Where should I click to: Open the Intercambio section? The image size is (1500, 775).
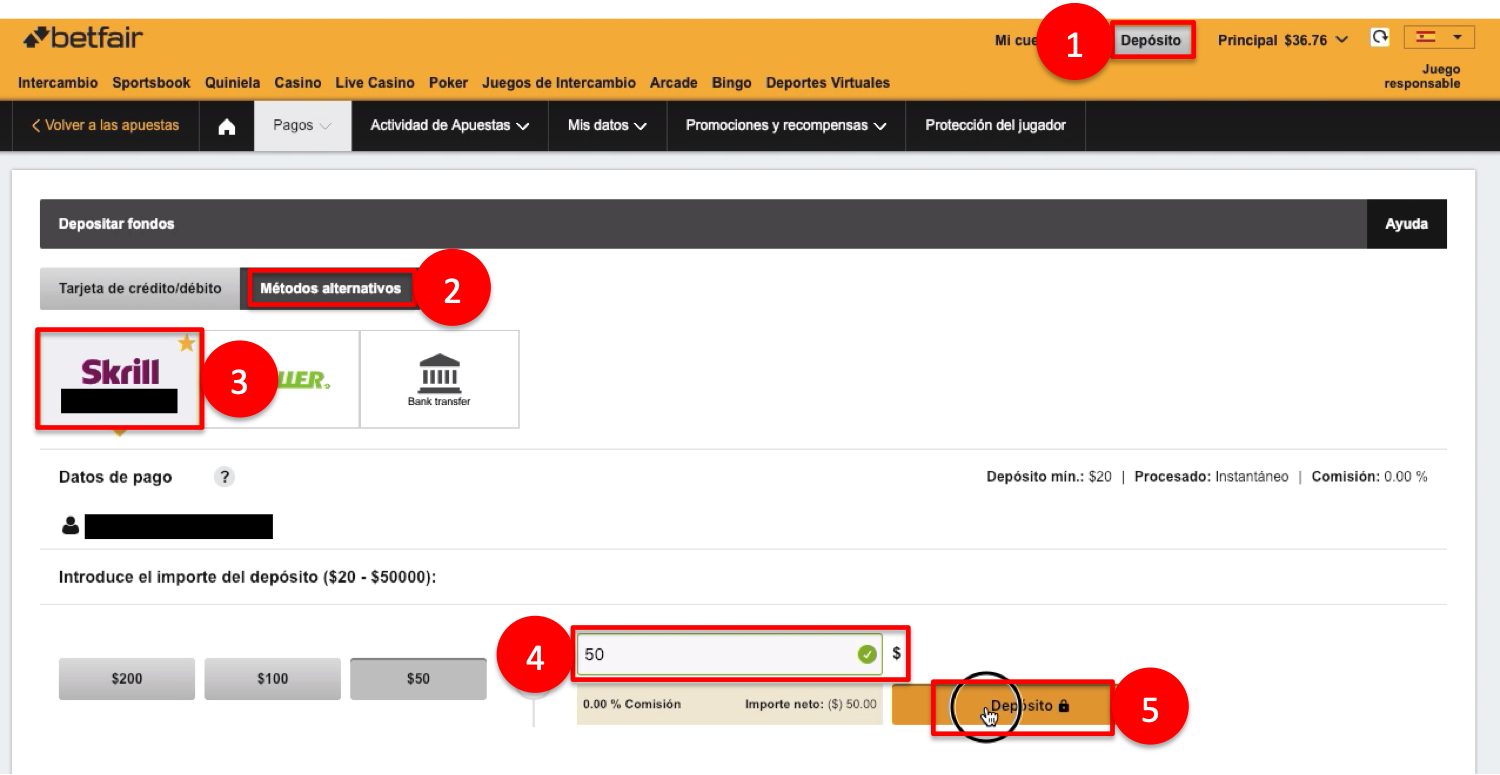[x=58, y=83]
